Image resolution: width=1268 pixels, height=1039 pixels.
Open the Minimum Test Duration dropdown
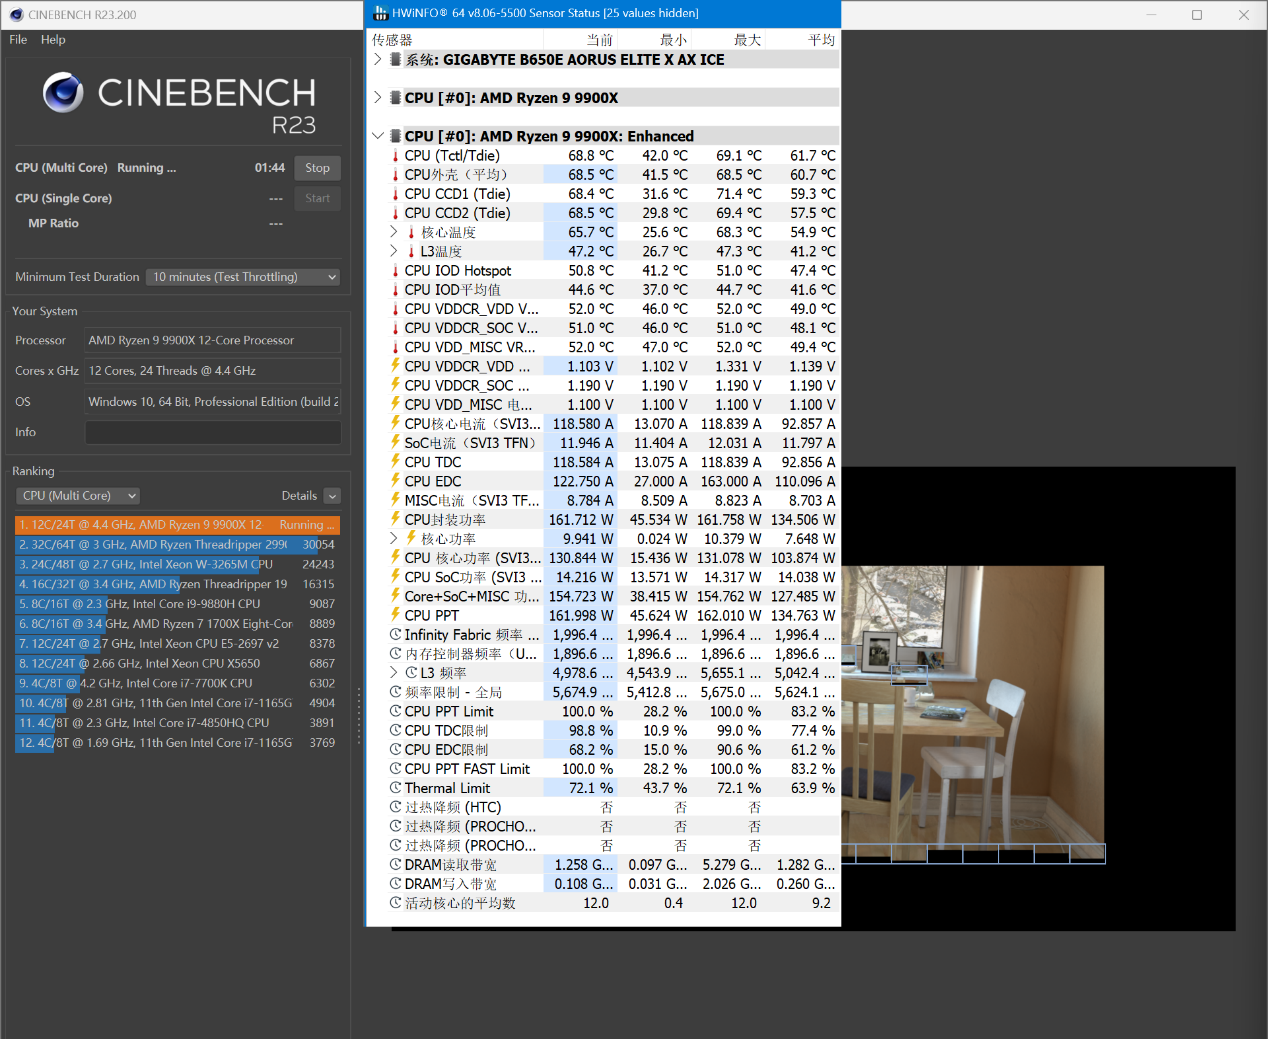coord(243,277)
